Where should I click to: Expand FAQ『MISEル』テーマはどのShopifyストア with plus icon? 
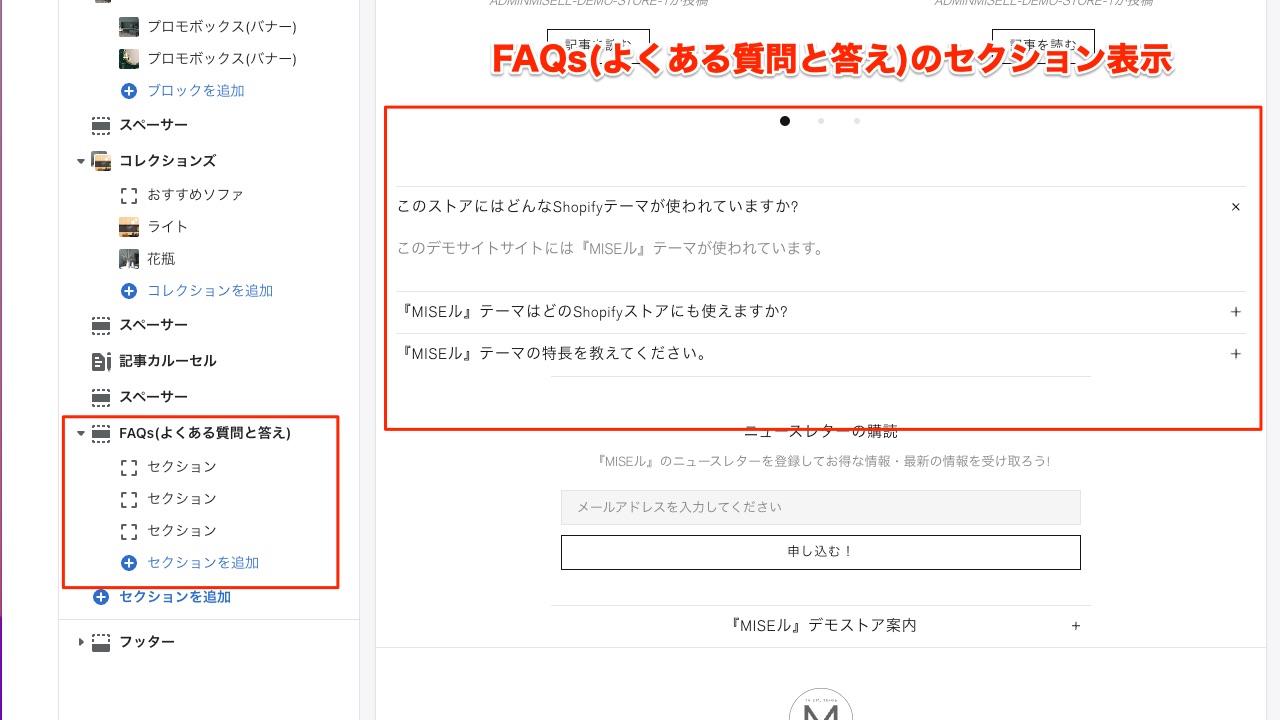(x=1236, y=312)
